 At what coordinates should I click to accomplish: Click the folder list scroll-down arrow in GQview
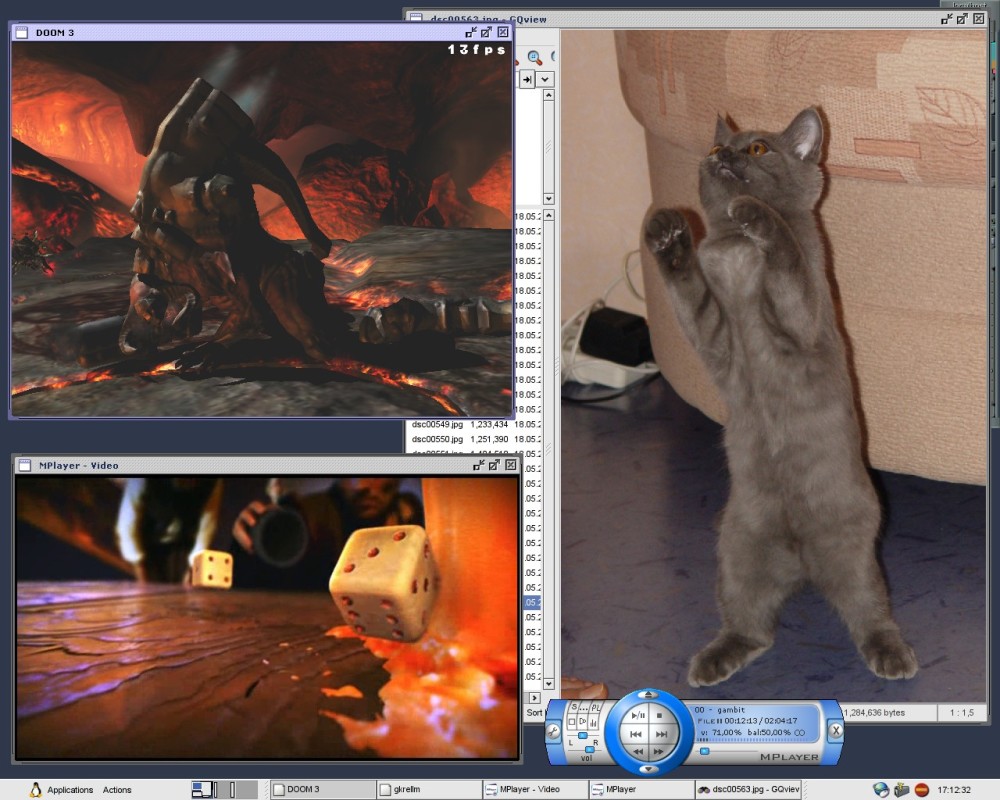pyautogui.click(x=548, y=198)
